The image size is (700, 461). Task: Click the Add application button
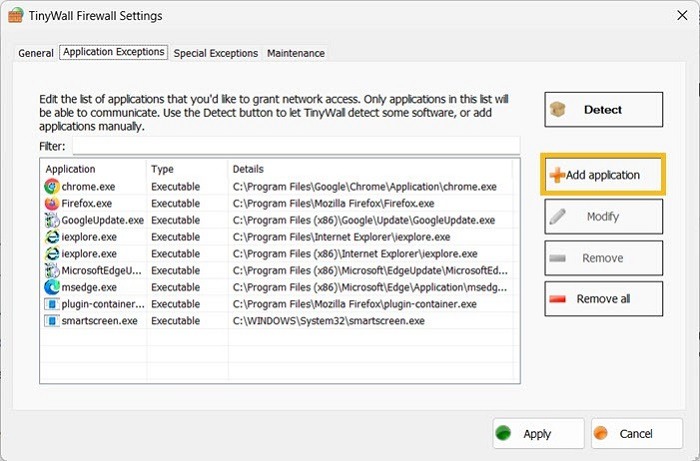602,175
